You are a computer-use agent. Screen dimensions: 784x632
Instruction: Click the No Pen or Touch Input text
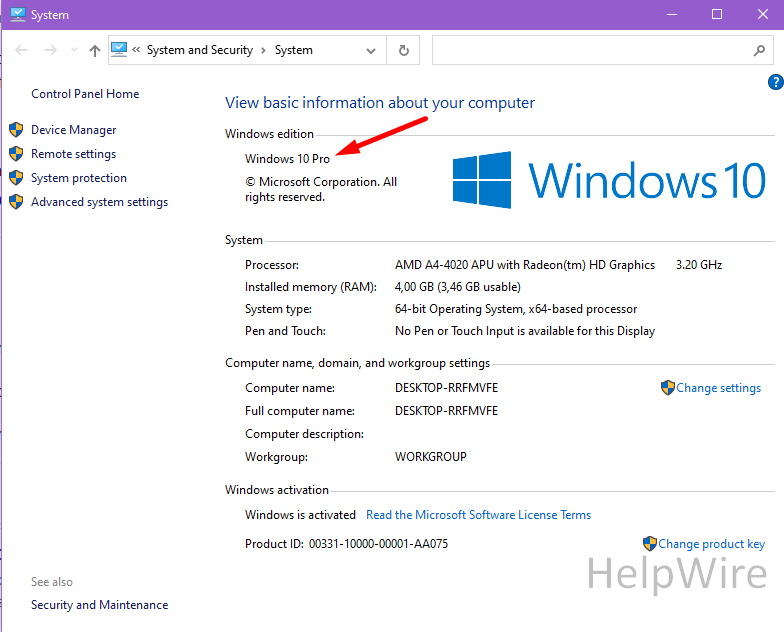pos(525,331)
